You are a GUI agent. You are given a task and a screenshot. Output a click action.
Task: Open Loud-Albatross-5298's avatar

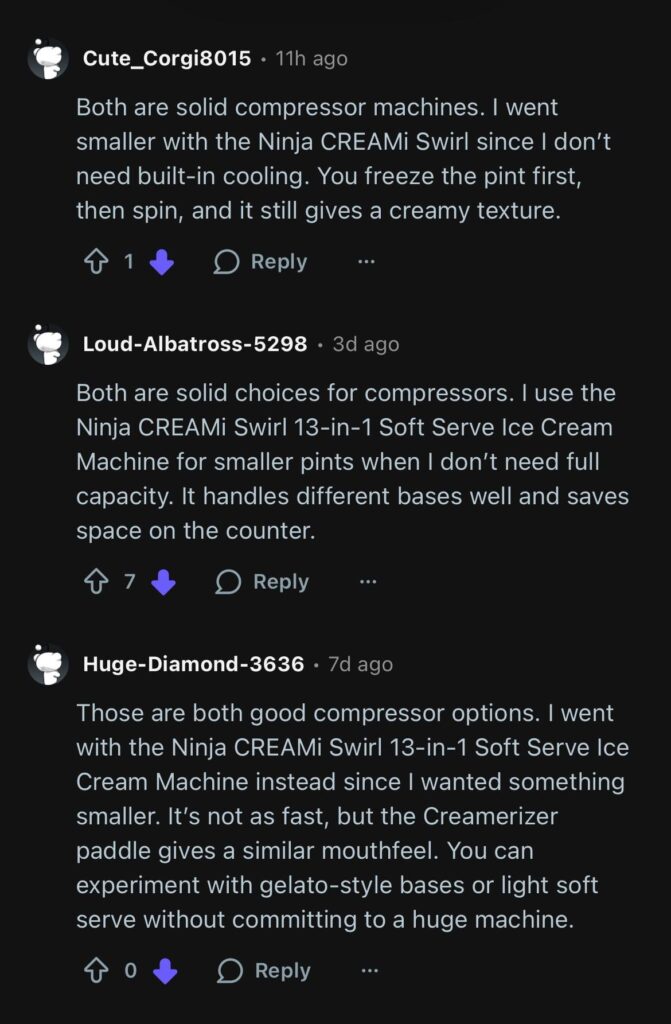pyautogui.click(x=48, y=345)
